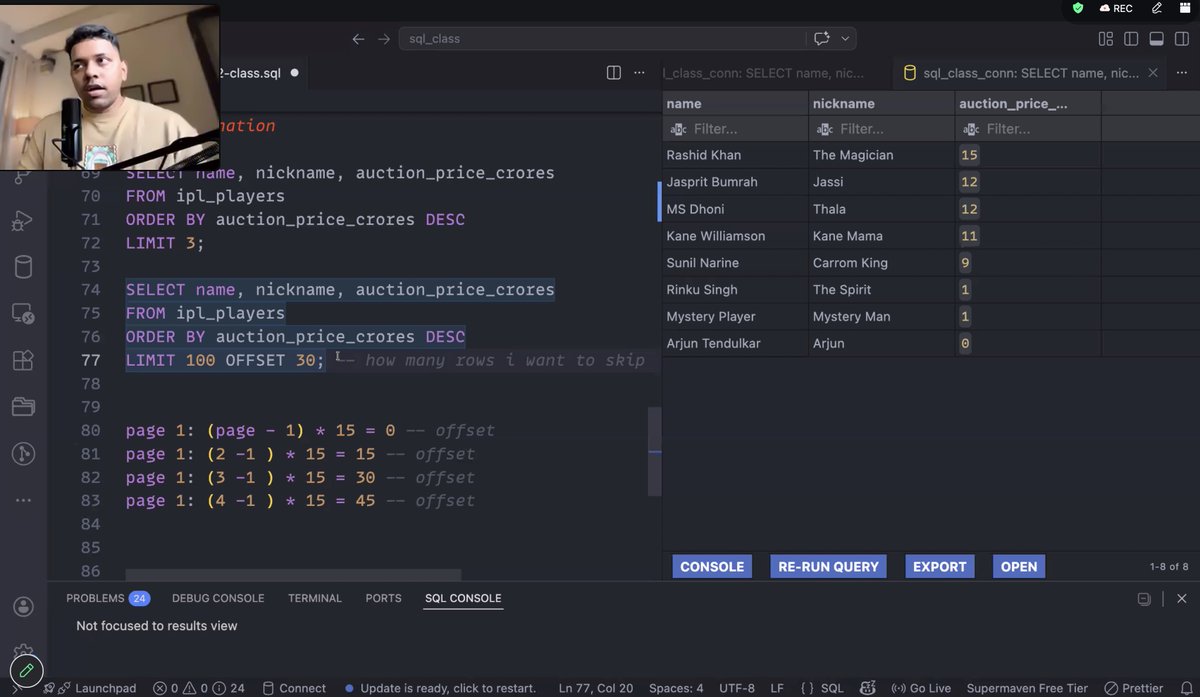
Task: Switch to the TERMINAL tab
Action: click(x=314, y=598)
